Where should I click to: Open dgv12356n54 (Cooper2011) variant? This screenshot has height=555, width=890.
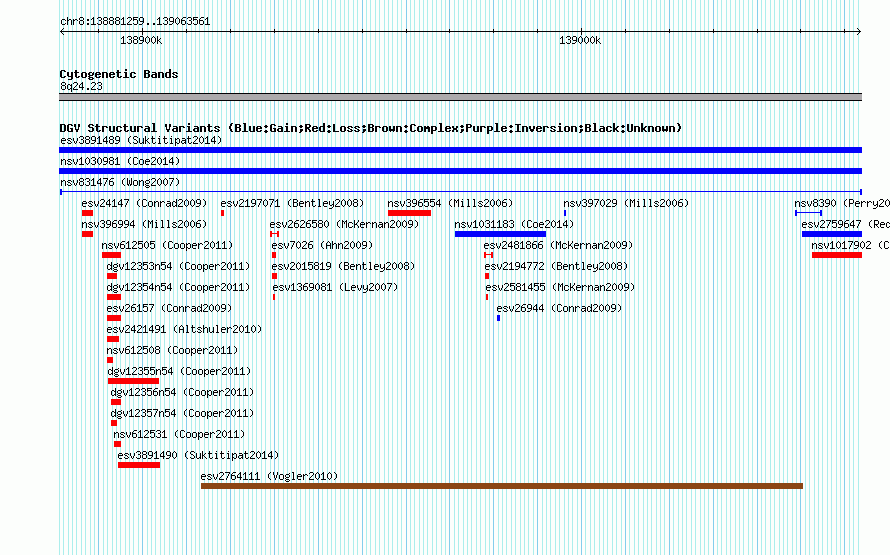click(x=182, y=392)
